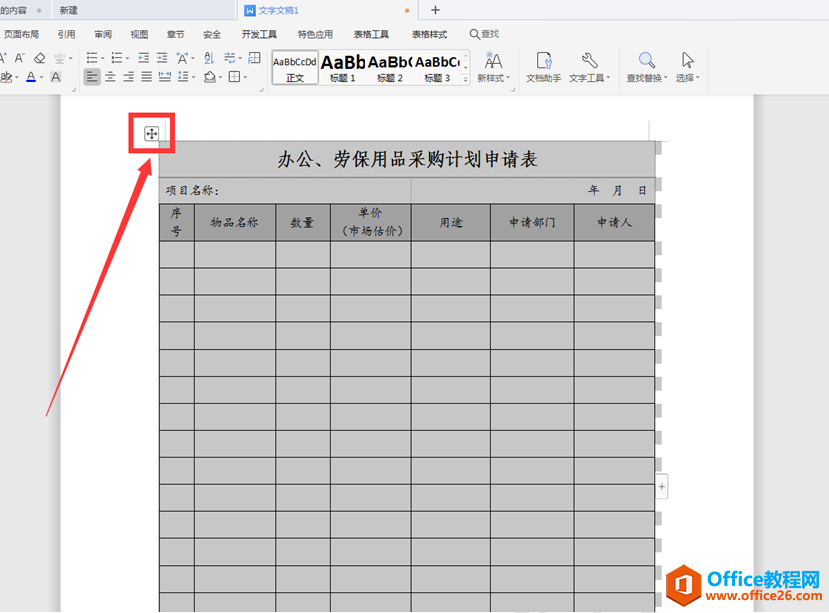Open the 特色应用 tab

click(x=315, y=34)
